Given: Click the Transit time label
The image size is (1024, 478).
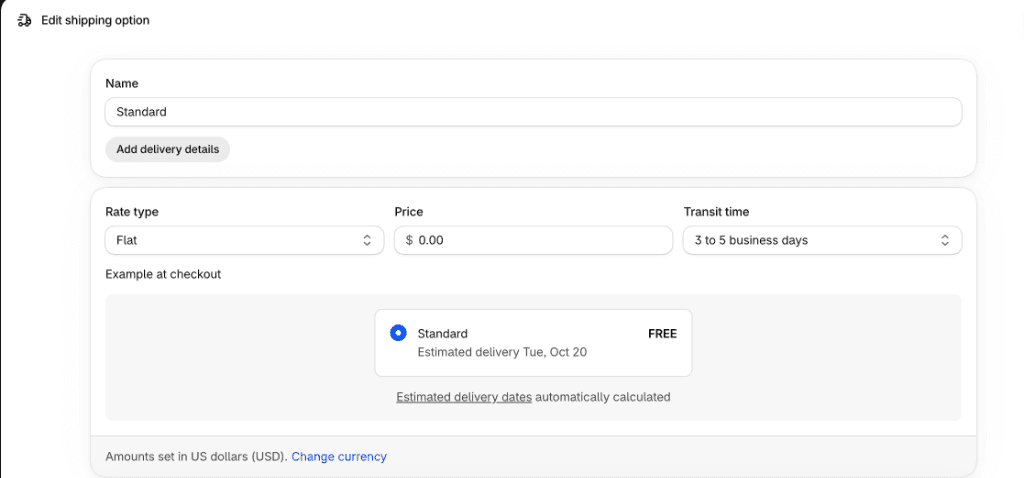Looking at the screenshot, I should (x=716, y=212).
